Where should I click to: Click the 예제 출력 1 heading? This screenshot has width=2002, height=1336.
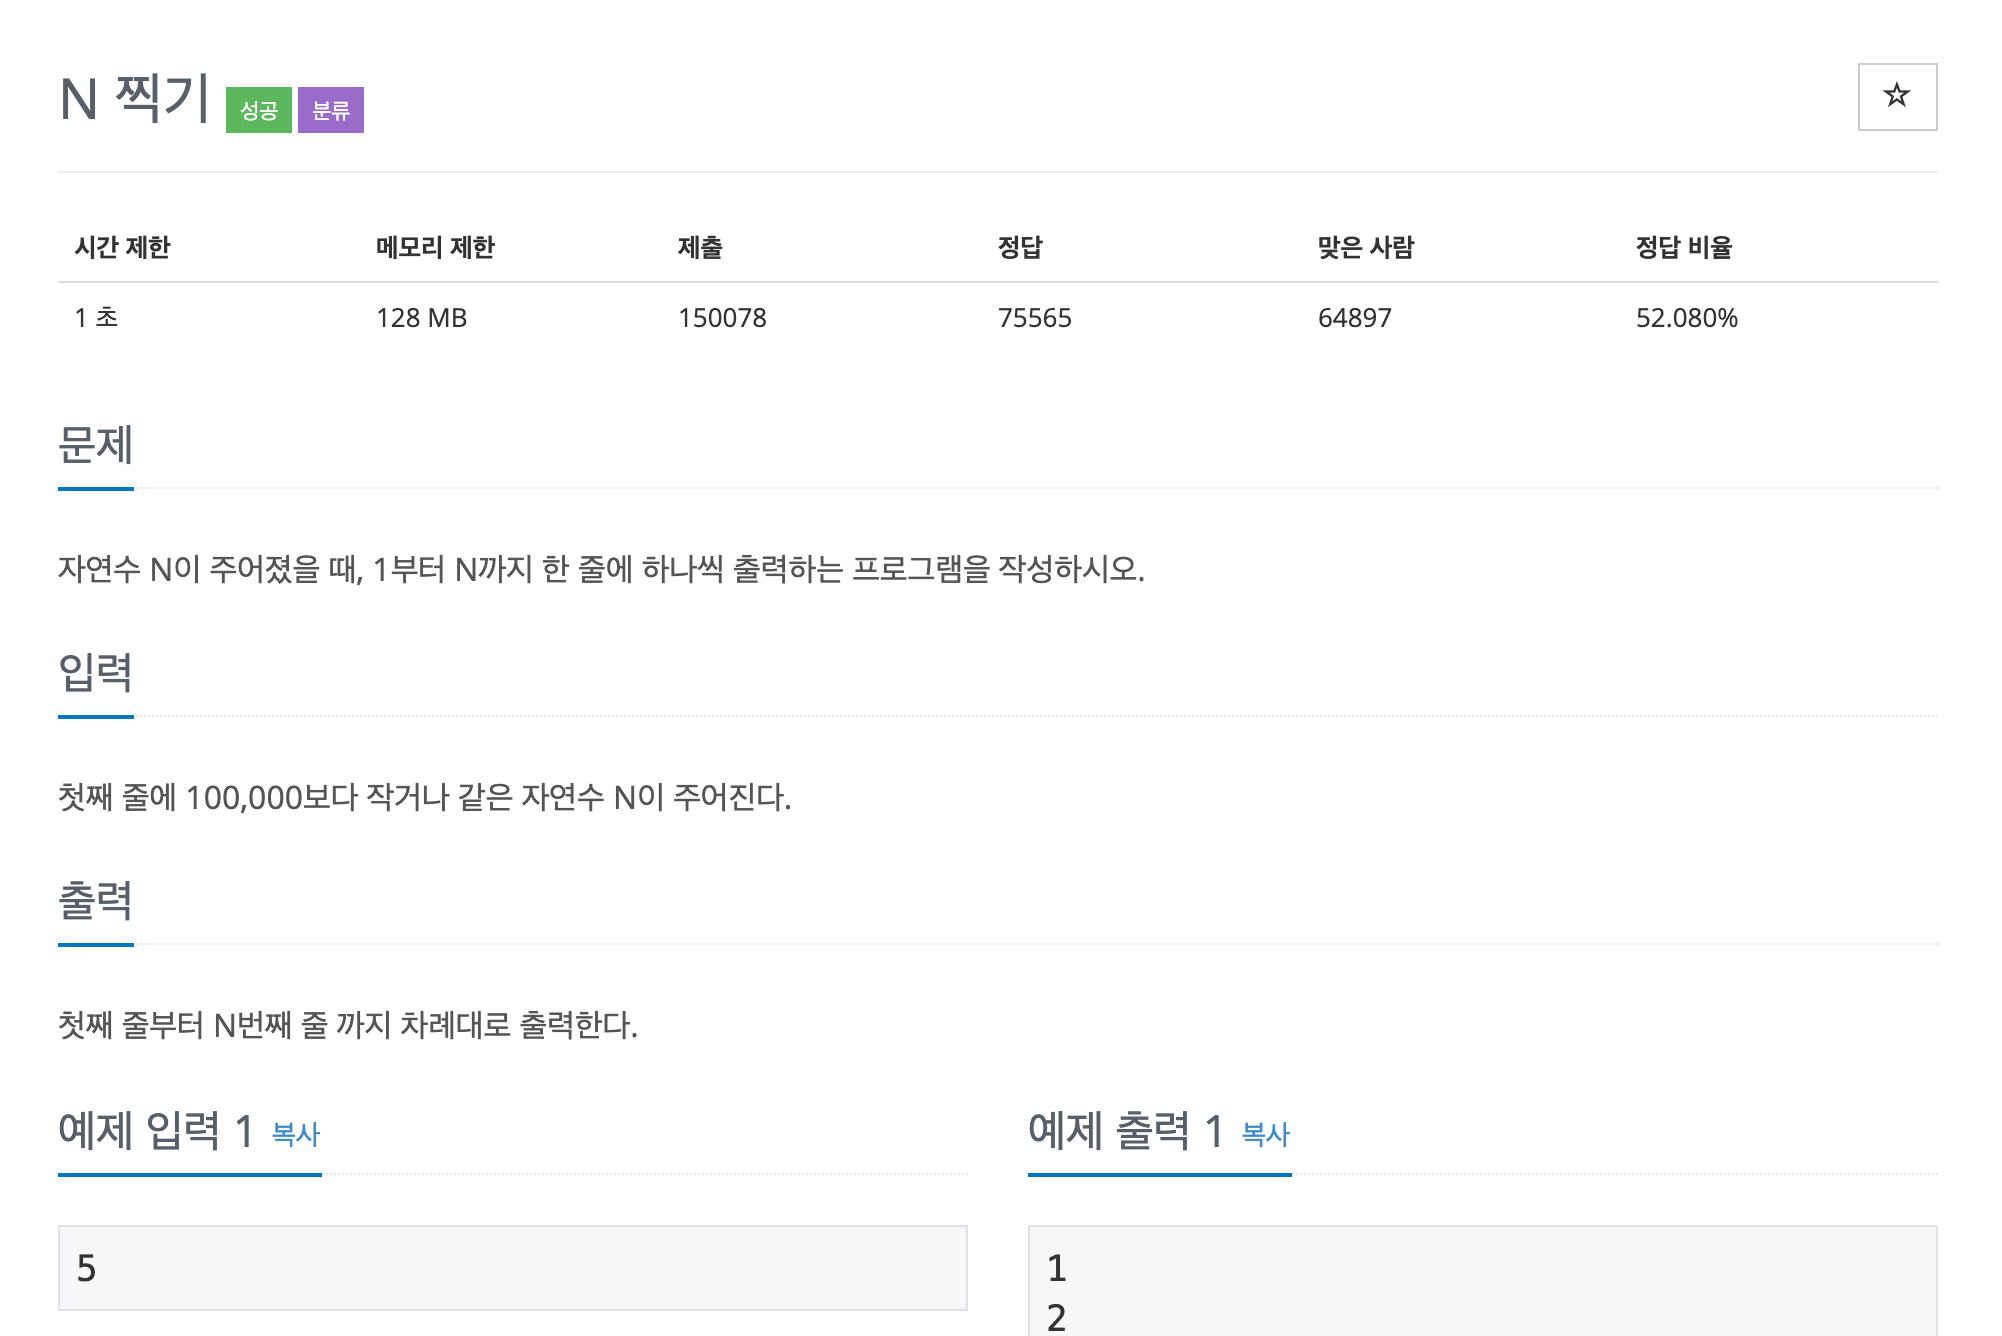pyautogui.click(x=1125, y=1131)
